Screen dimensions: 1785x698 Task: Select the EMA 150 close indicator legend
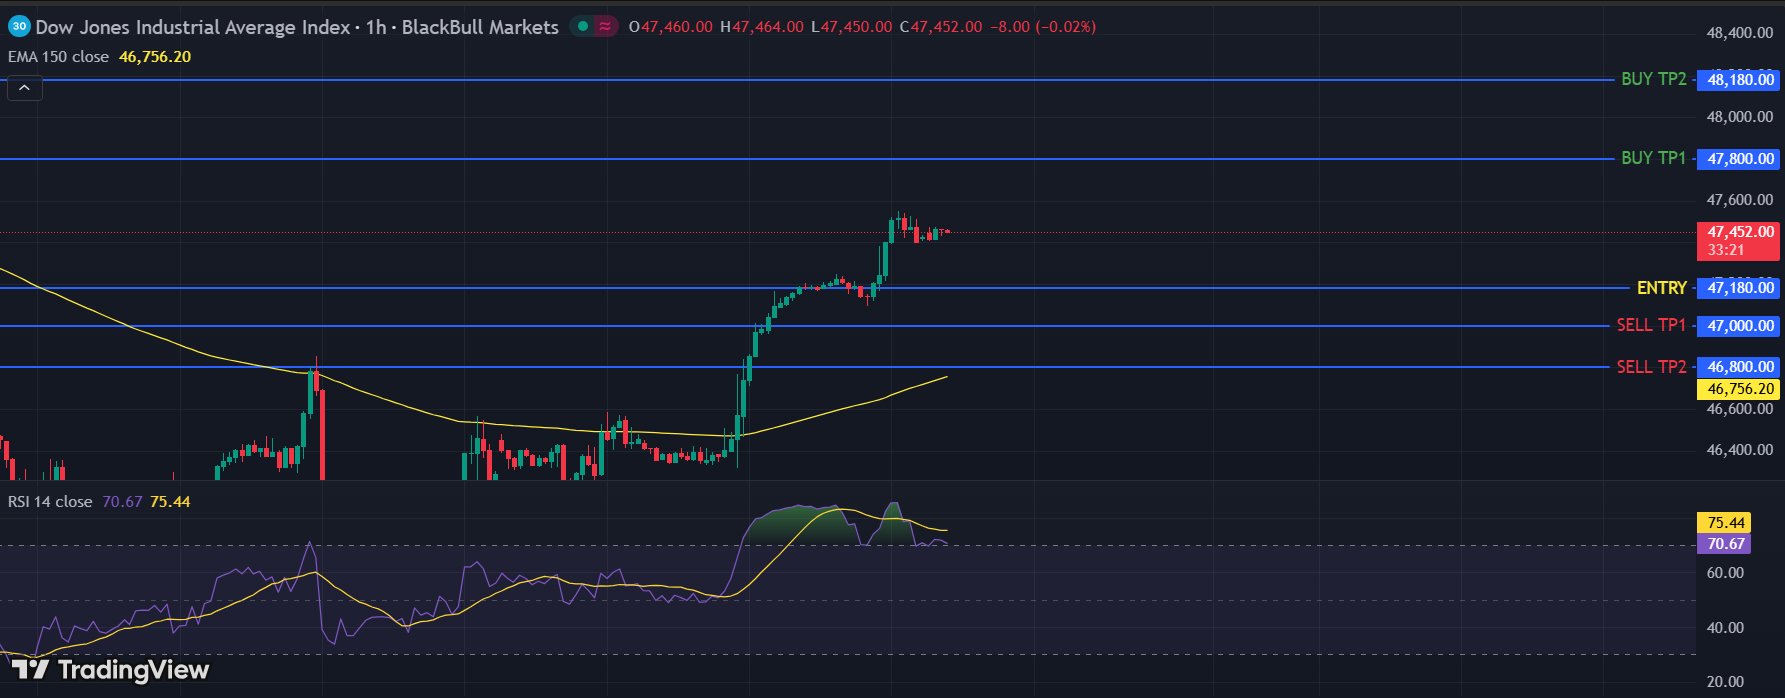pyautogui.click(x=58, y=57)
